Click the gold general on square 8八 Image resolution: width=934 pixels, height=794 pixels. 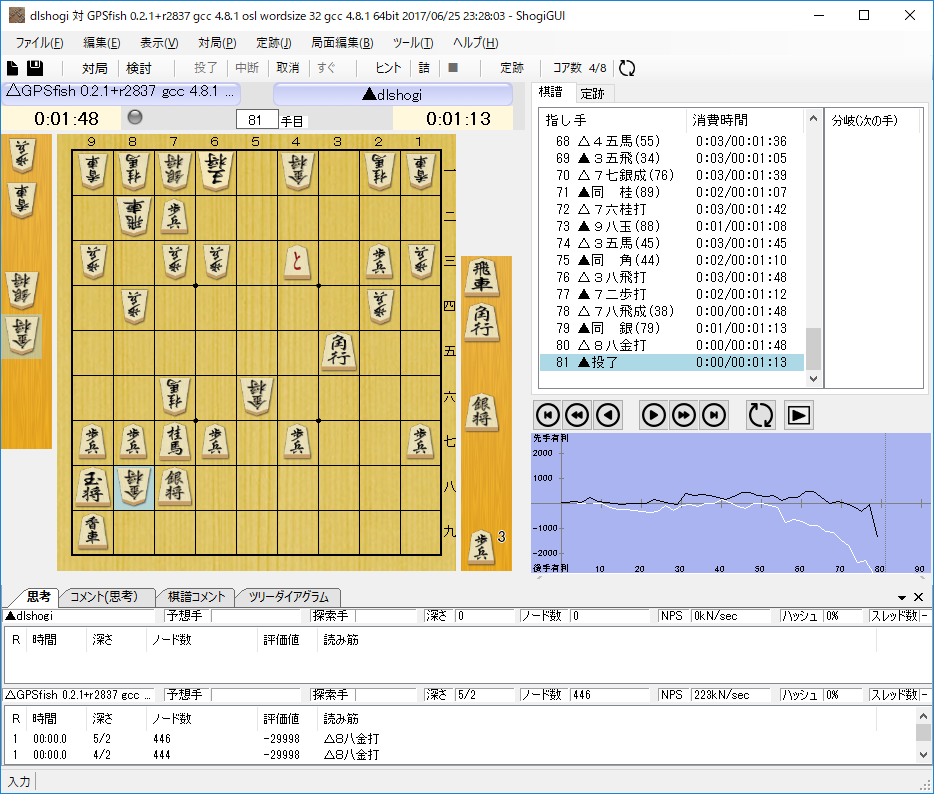coord(134,487)
